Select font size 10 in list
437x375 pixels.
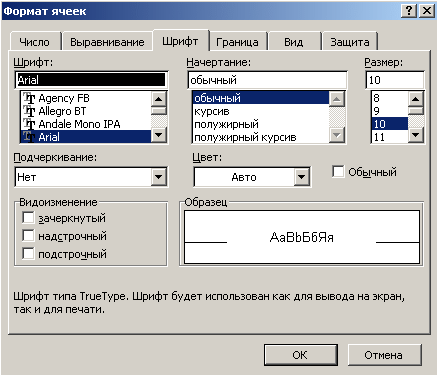(390, 124)
